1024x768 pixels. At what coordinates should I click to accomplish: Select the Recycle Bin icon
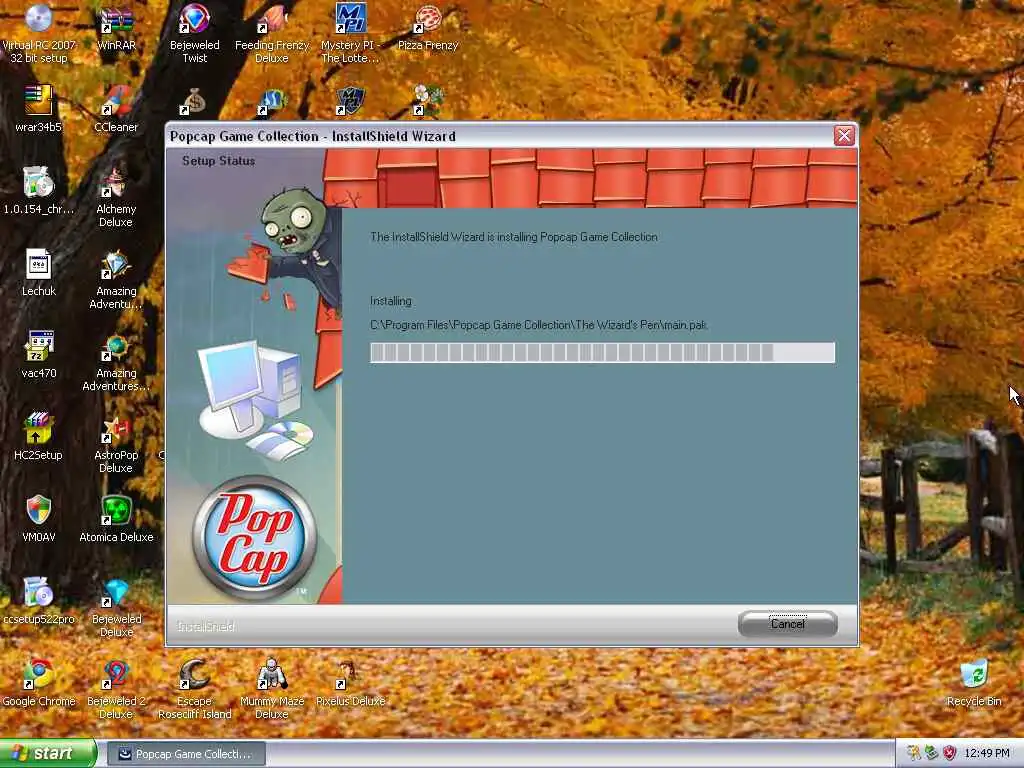tap(974, 683)
